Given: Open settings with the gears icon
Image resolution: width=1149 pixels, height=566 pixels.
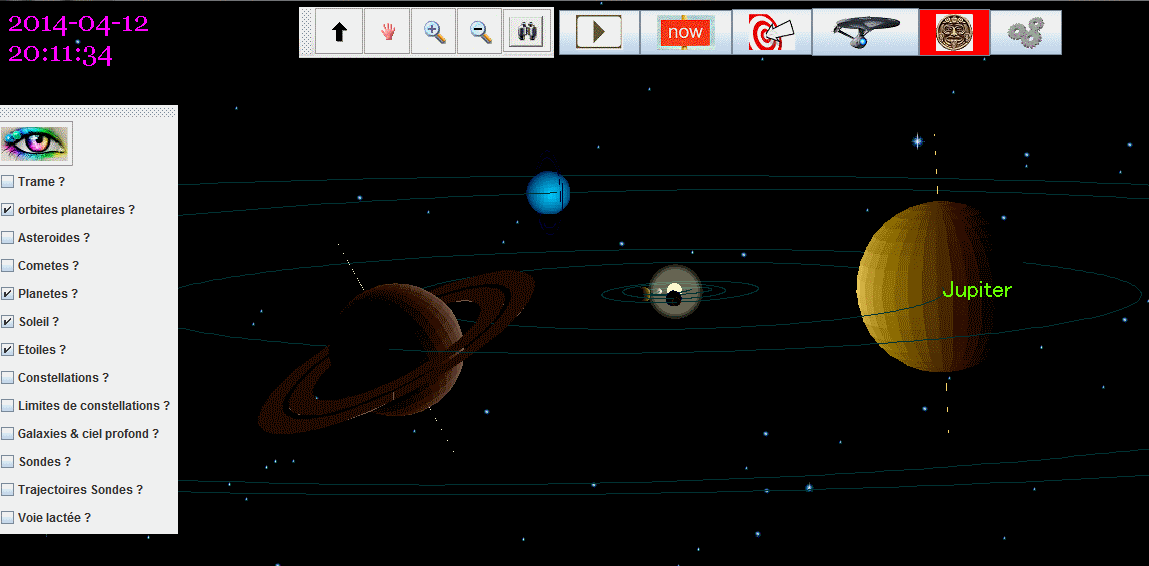Looking at the screenshot, I should pyautogui.click(x=1025, y=32).
